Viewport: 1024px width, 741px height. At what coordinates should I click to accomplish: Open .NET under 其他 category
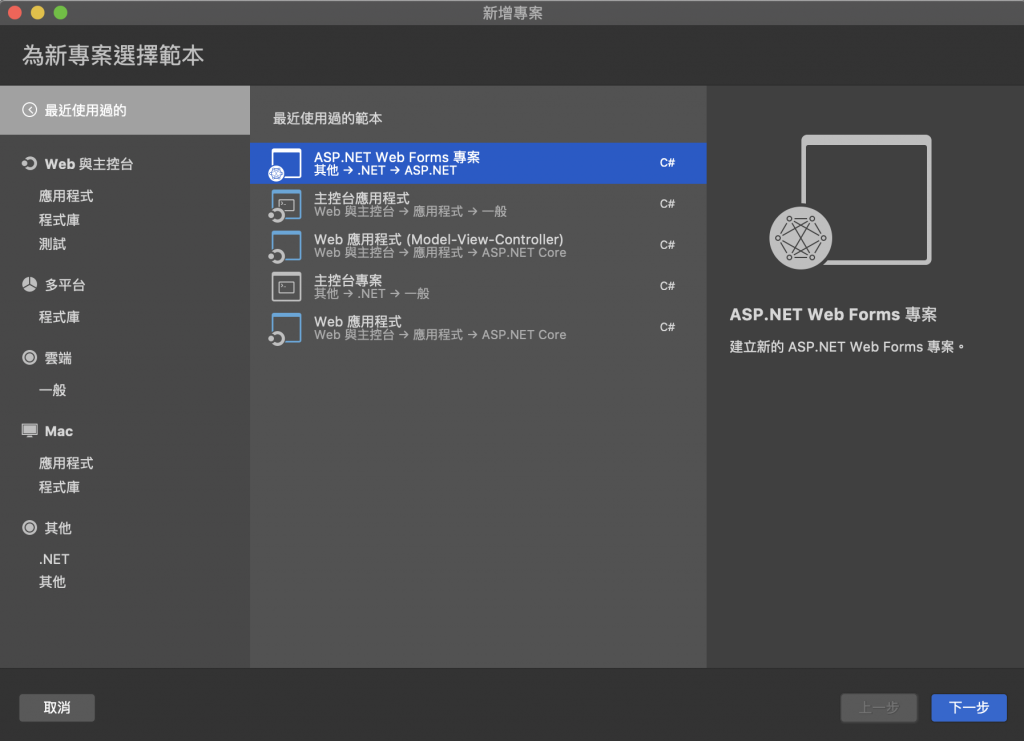pos(54,559)
